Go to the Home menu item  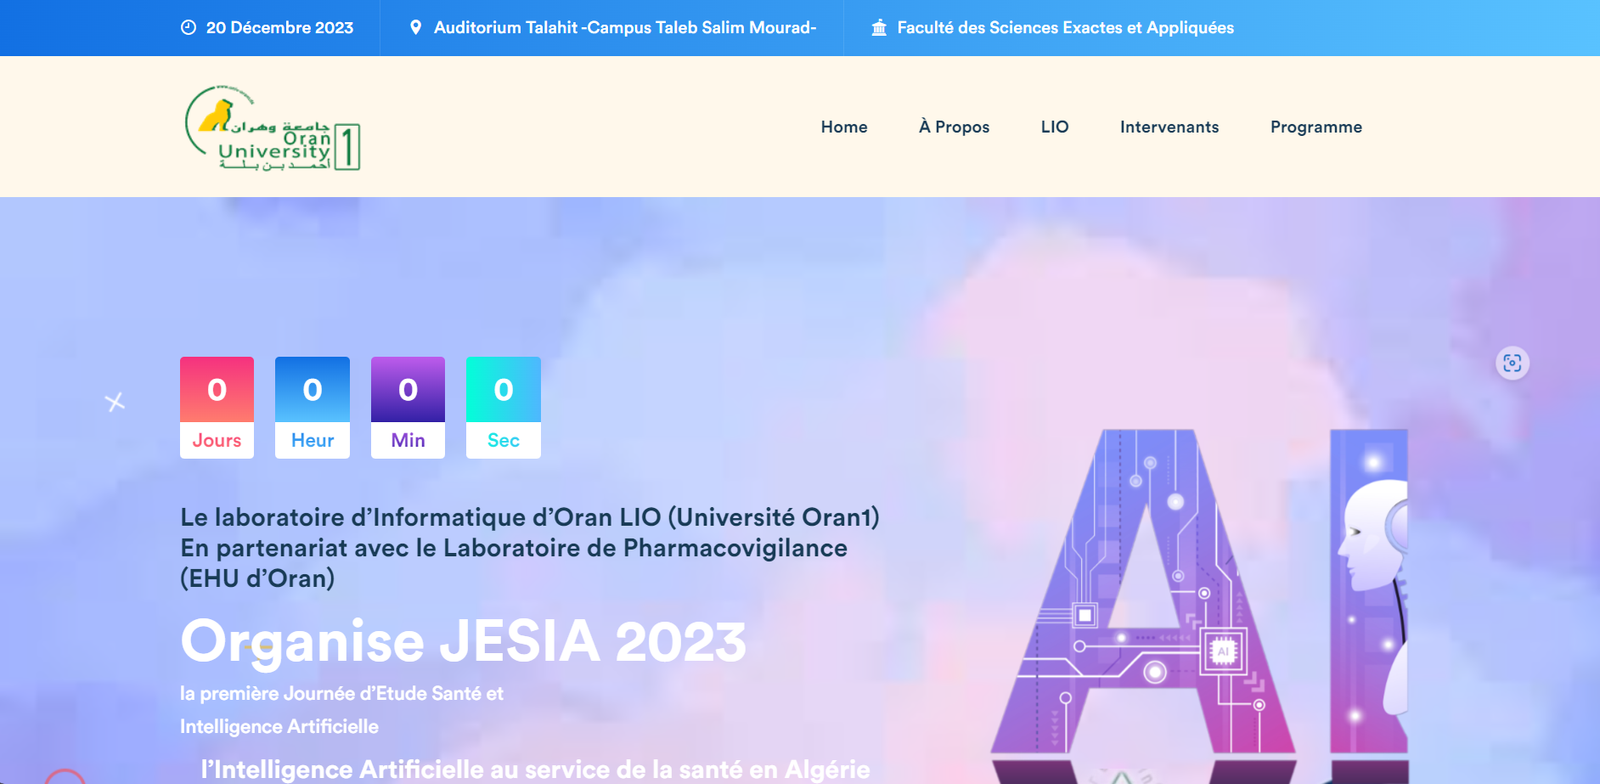844,127
